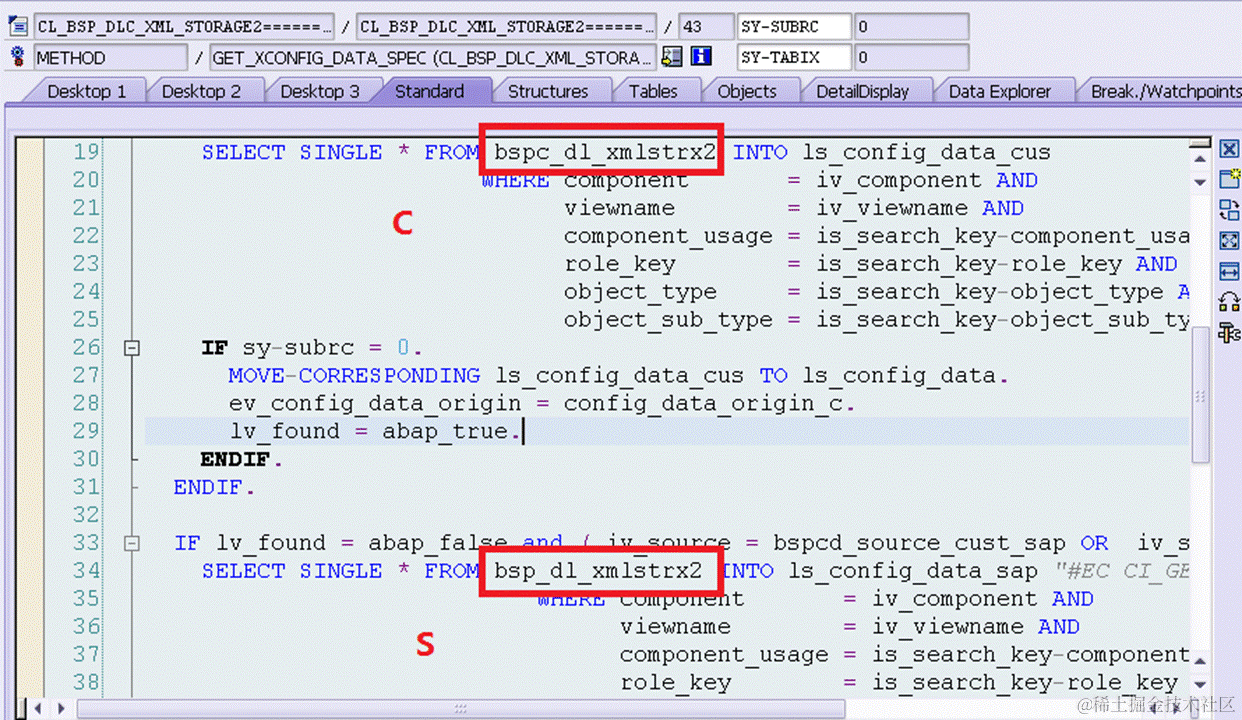Click bspcd_source_cust_sap on line 33

pyautogui.click(x=919, y=543)
